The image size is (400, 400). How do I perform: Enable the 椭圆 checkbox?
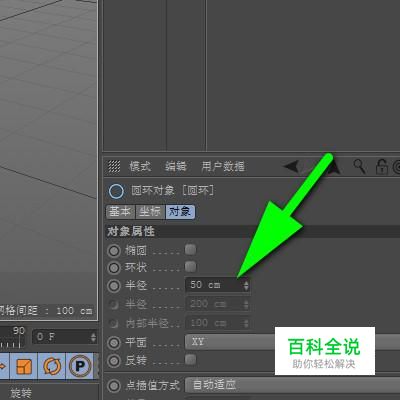190,249
